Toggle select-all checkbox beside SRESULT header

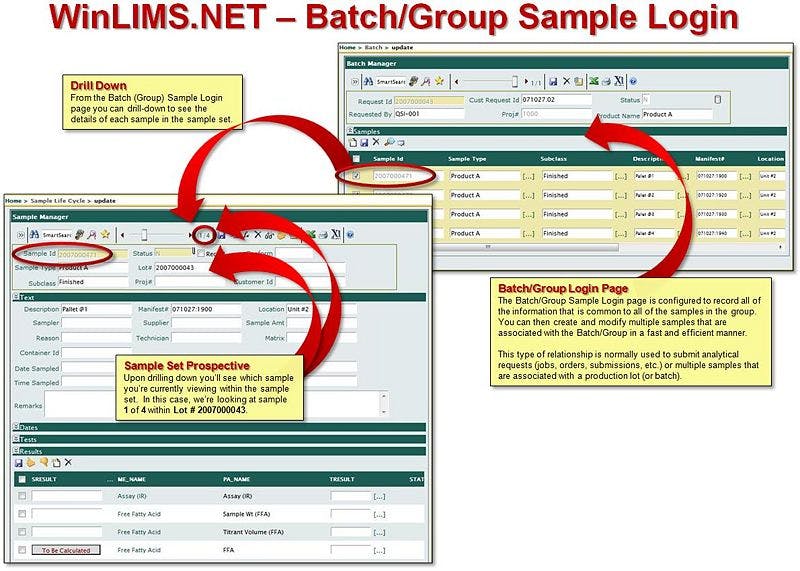pyautogui.click(x=22, y=479)
